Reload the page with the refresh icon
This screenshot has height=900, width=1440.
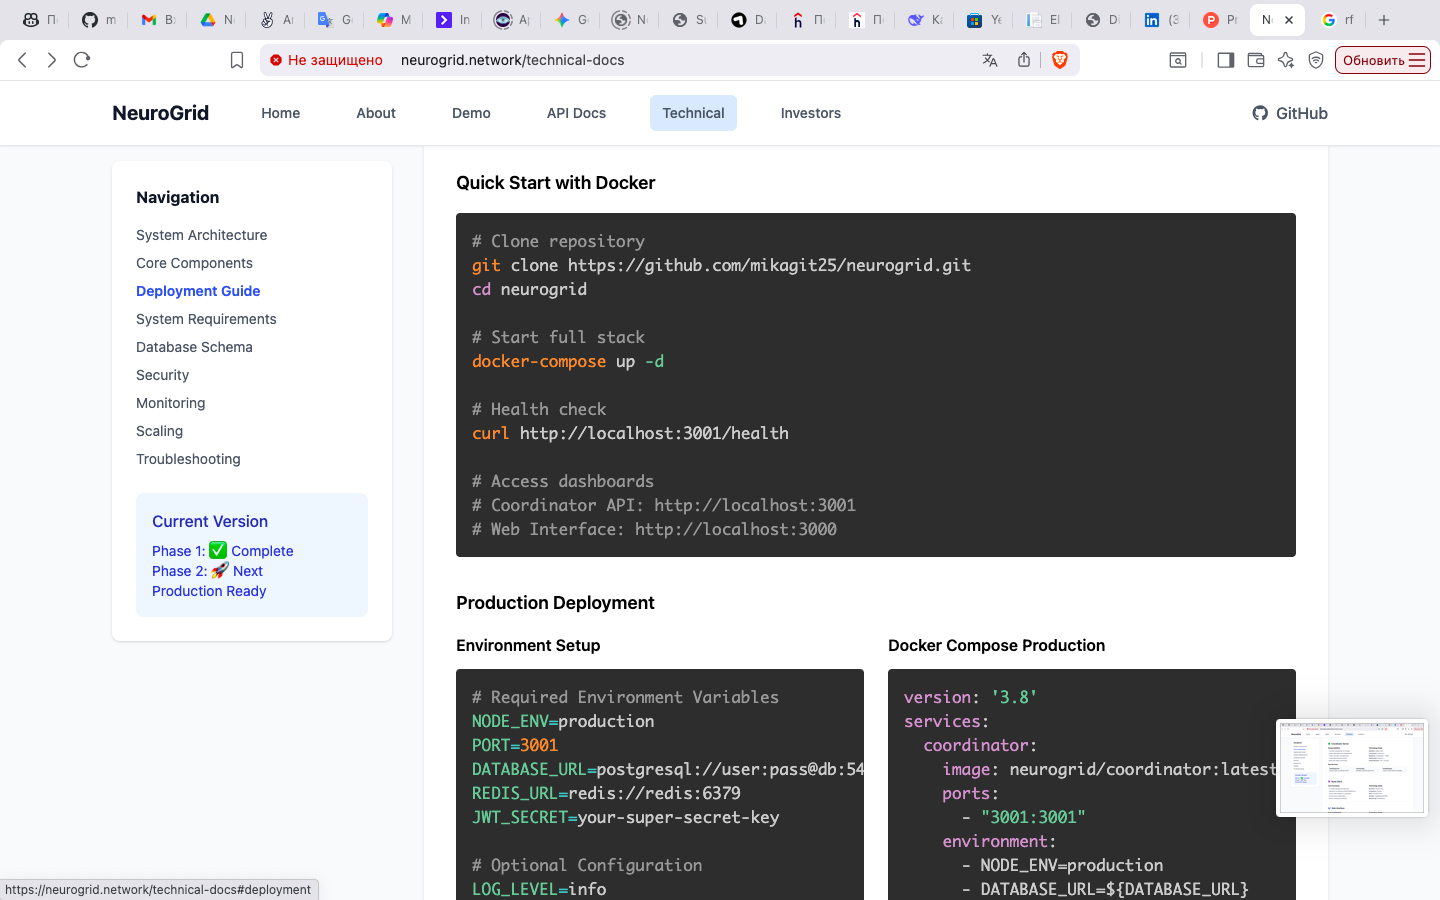click(82, 60)
